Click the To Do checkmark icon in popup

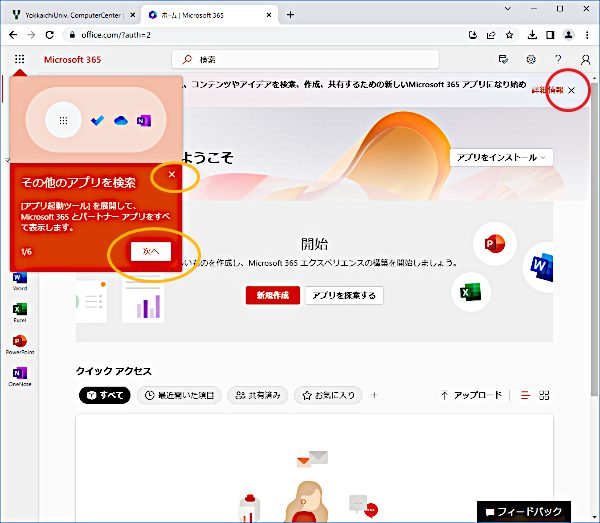[x=97, y=121]
